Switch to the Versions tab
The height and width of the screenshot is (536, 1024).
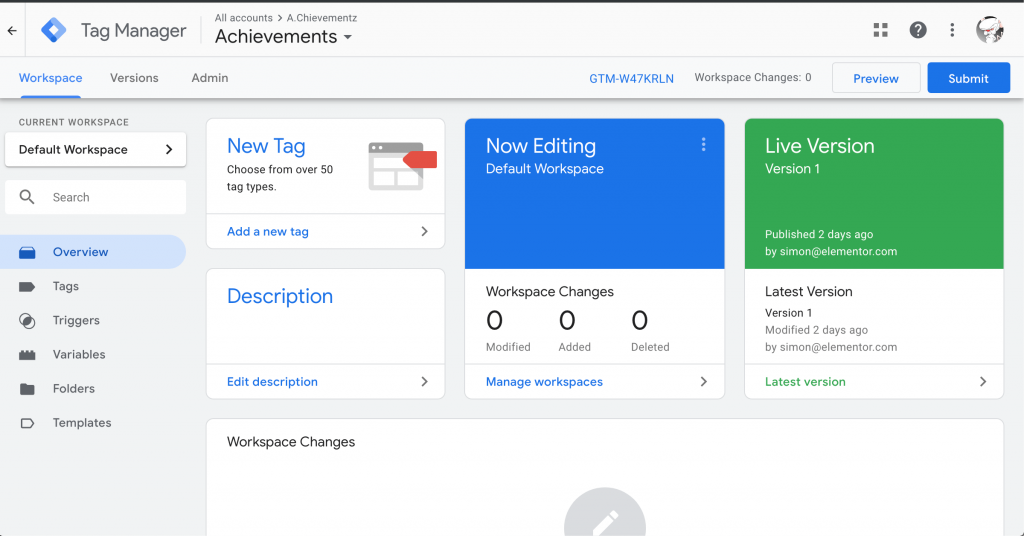[134, 78]
